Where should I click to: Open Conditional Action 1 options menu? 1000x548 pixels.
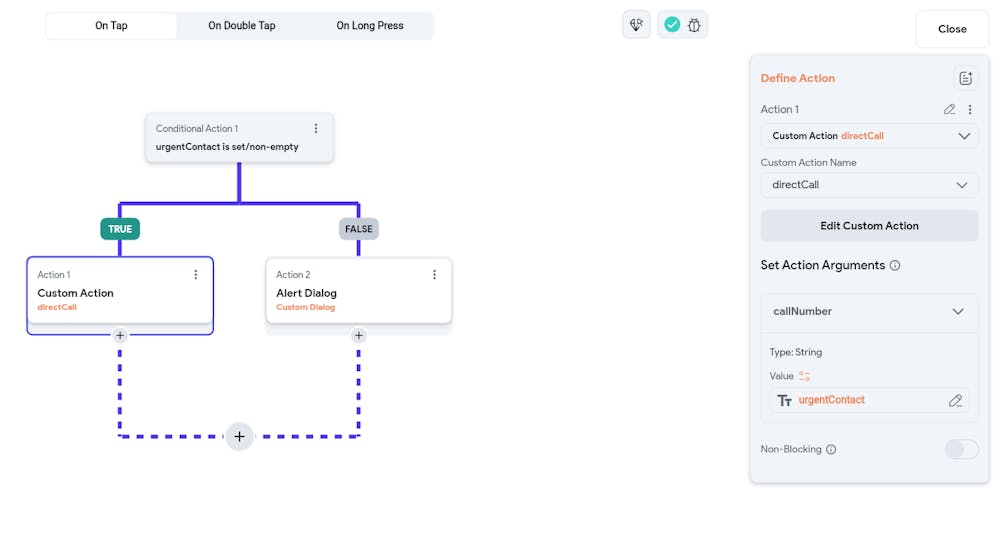316,129
